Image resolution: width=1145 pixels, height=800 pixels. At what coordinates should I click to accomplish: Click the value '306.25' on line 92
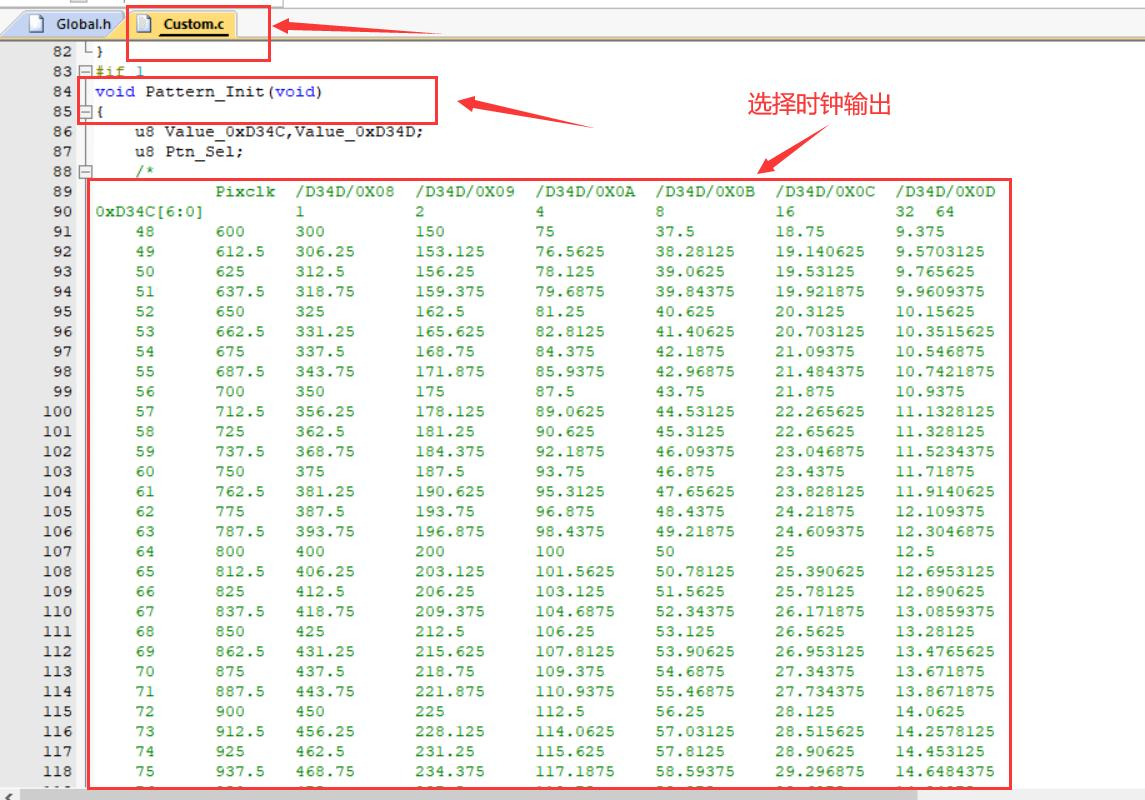pos(325,252)
